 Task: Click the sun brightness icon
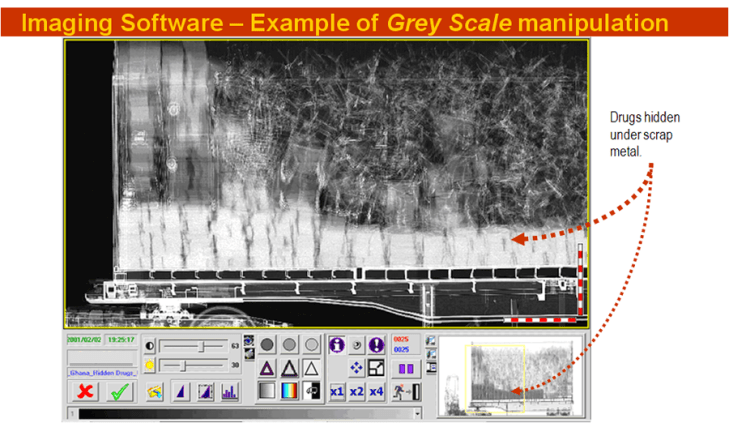point(150,365)
